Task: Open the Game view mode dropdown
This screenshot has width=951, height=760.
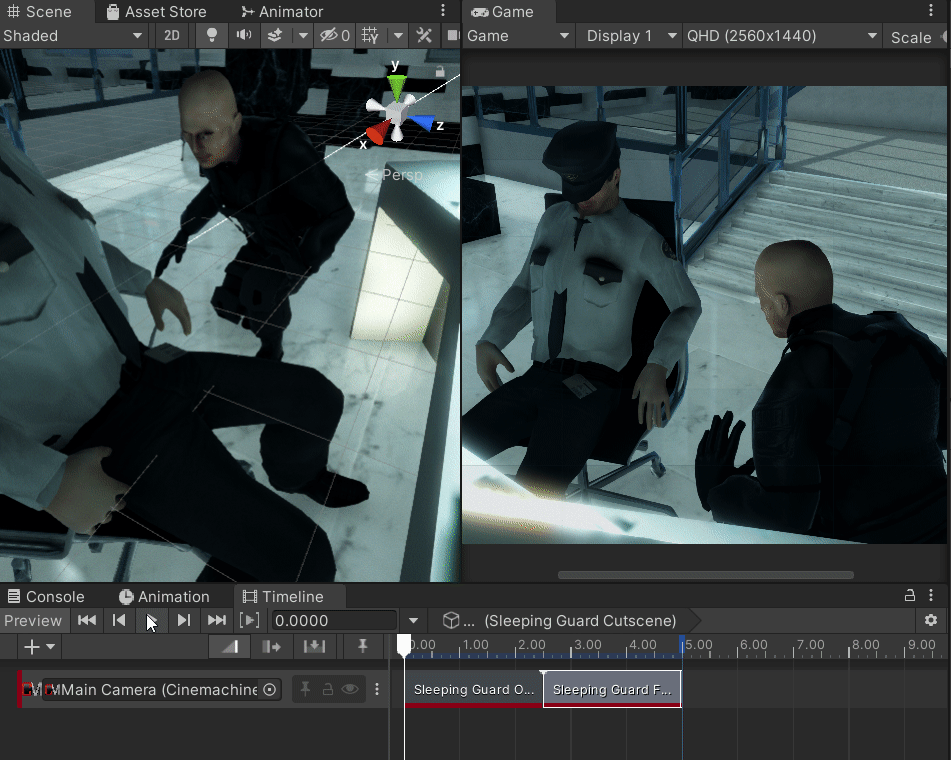Action: (x=518, y=36)
